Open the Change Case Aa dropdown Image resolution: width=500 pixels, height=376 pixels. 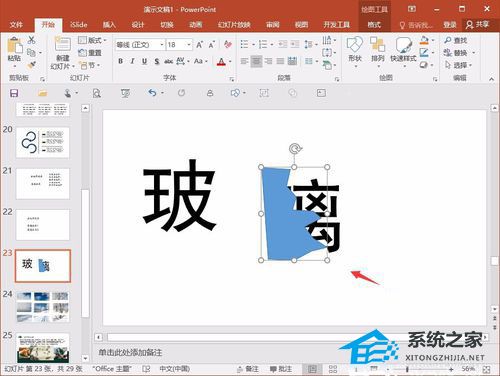coord(201,61)
